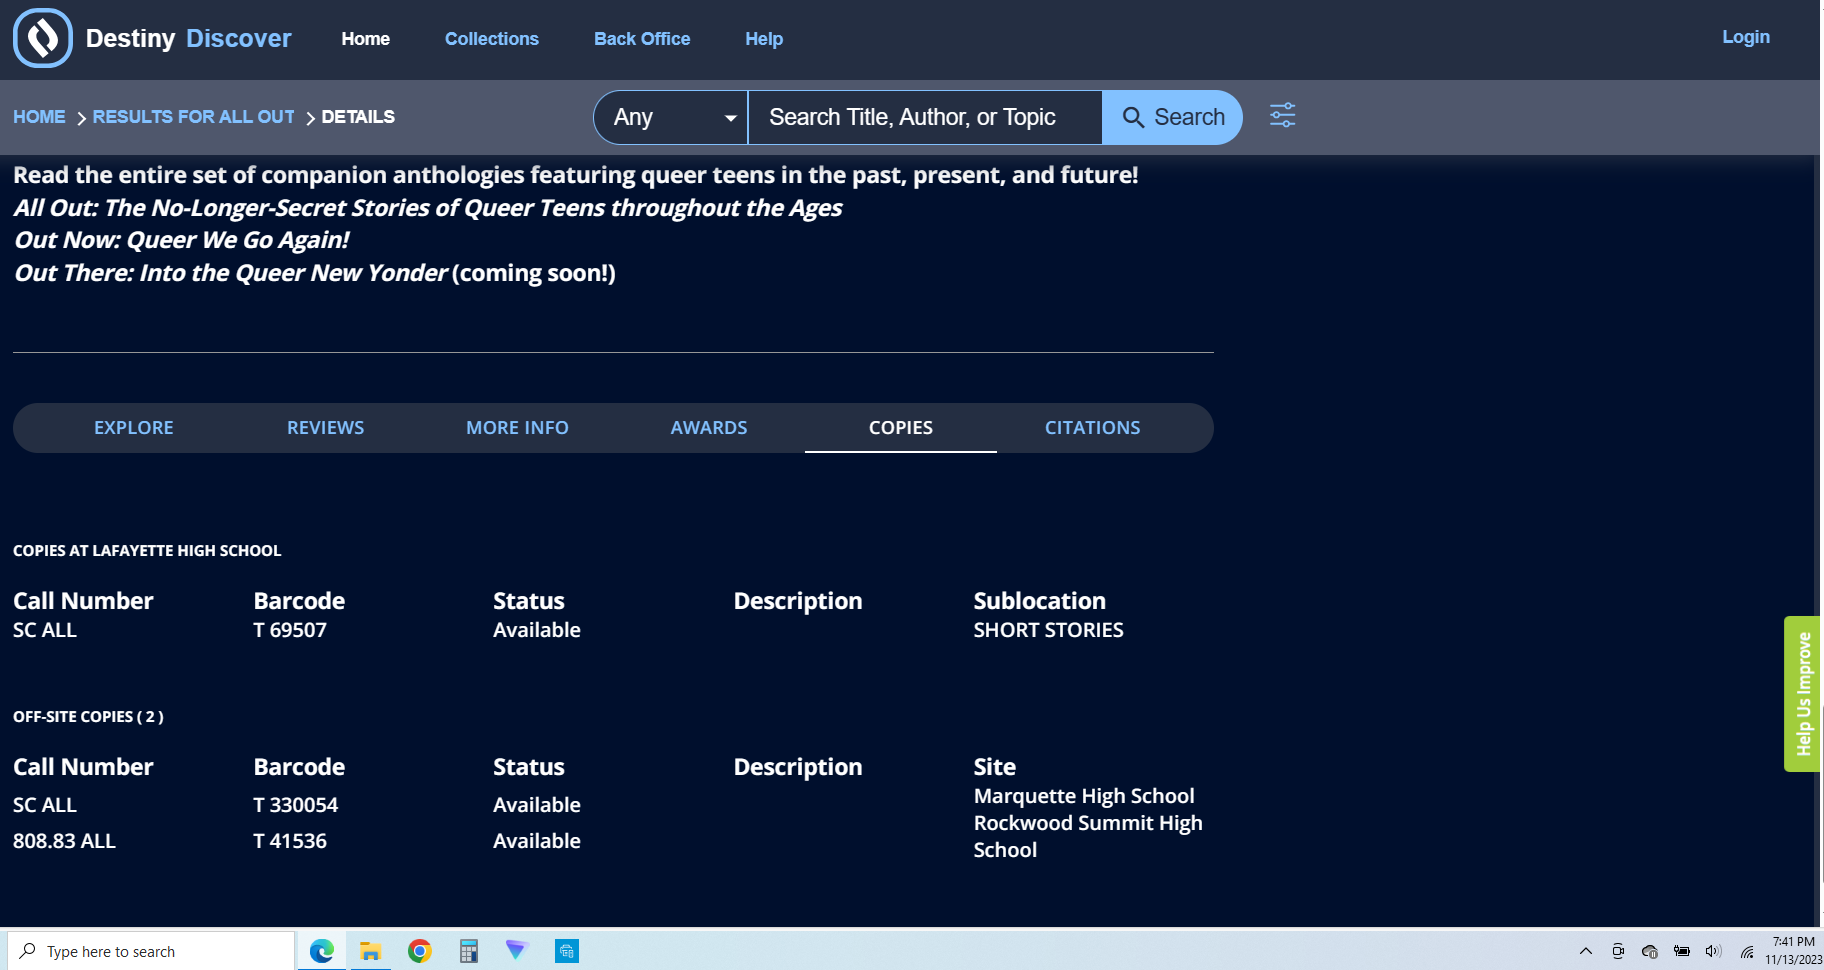Go to Back Office
Viewport: 1824px width, 970px height.
coord(642,39)
